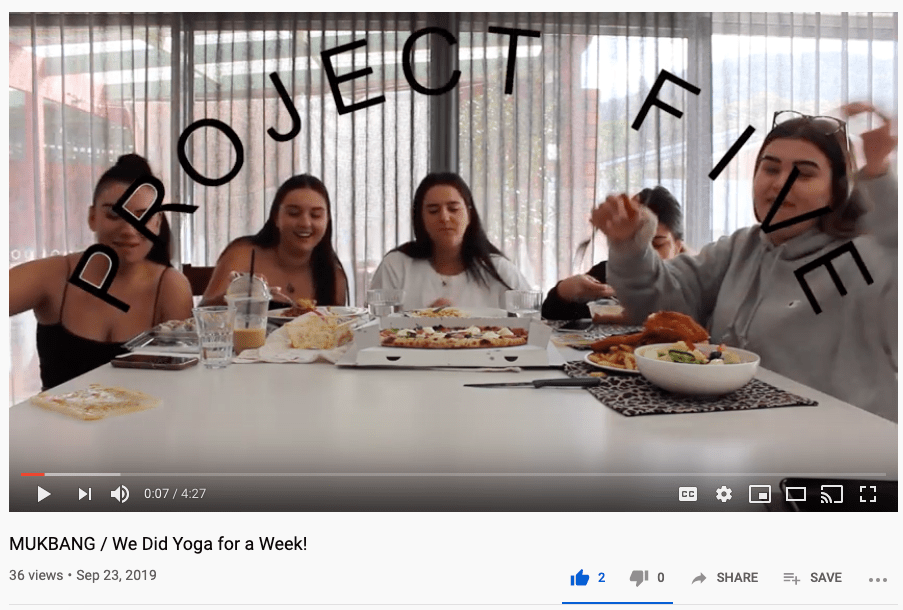
Task: Click the SHARE text label
Action: (737, 578)
